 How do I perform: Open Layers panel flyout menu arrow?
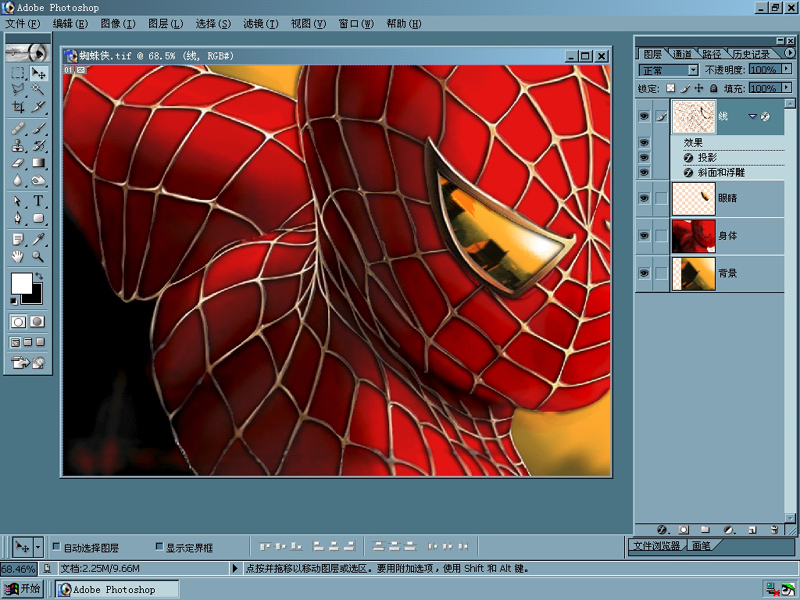[x=790, y=53]
